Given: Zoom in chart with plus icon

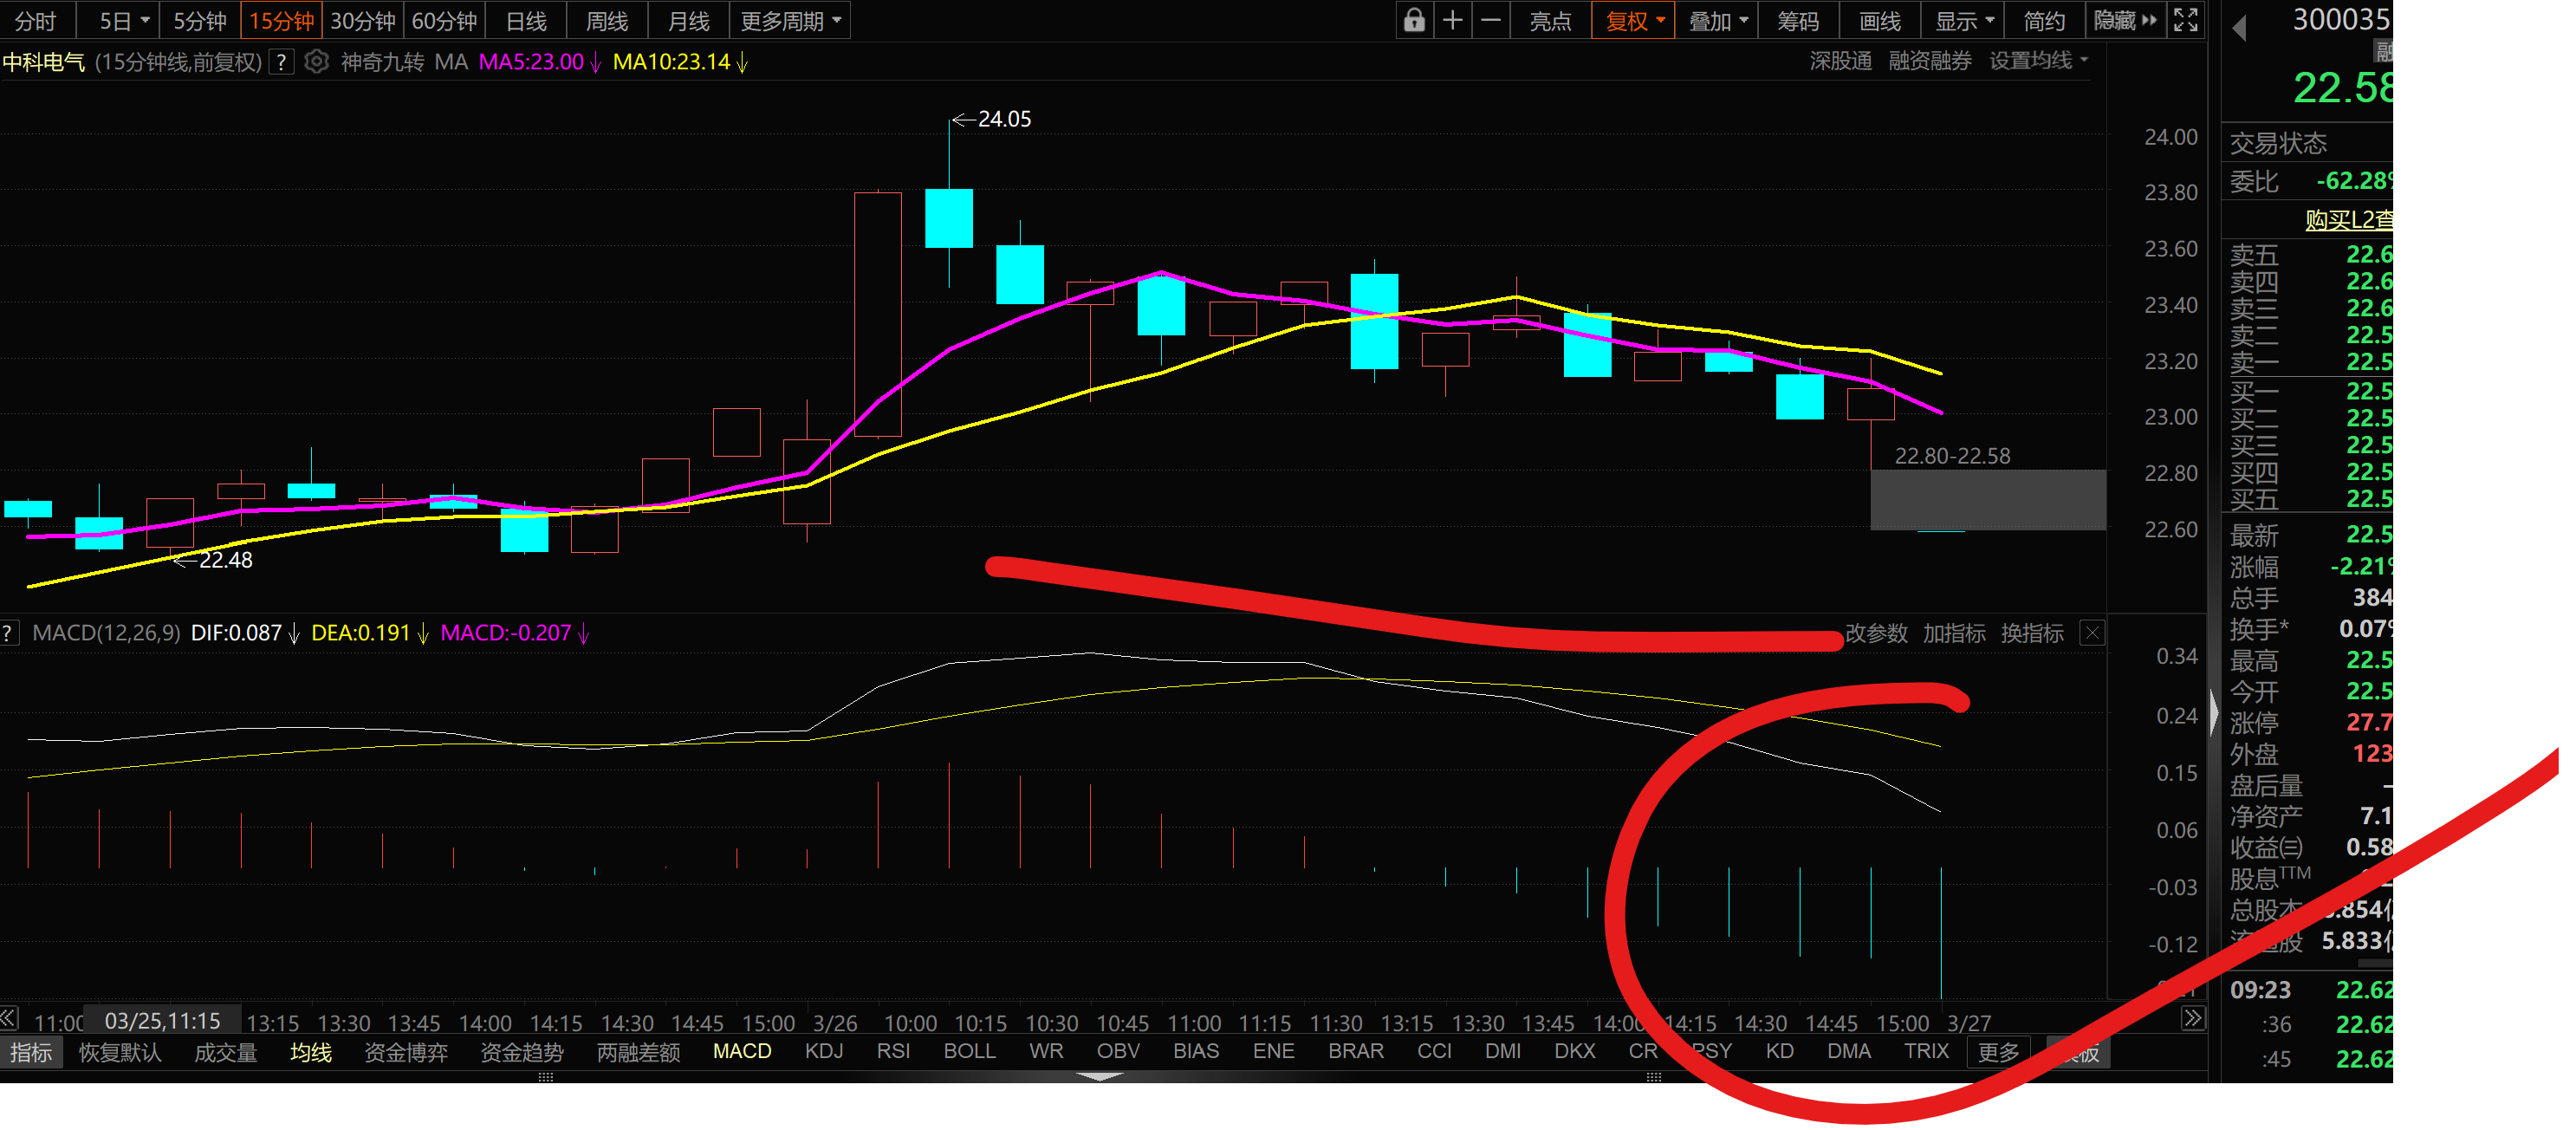Looking at the screenshot, I should pos(1452,20).
